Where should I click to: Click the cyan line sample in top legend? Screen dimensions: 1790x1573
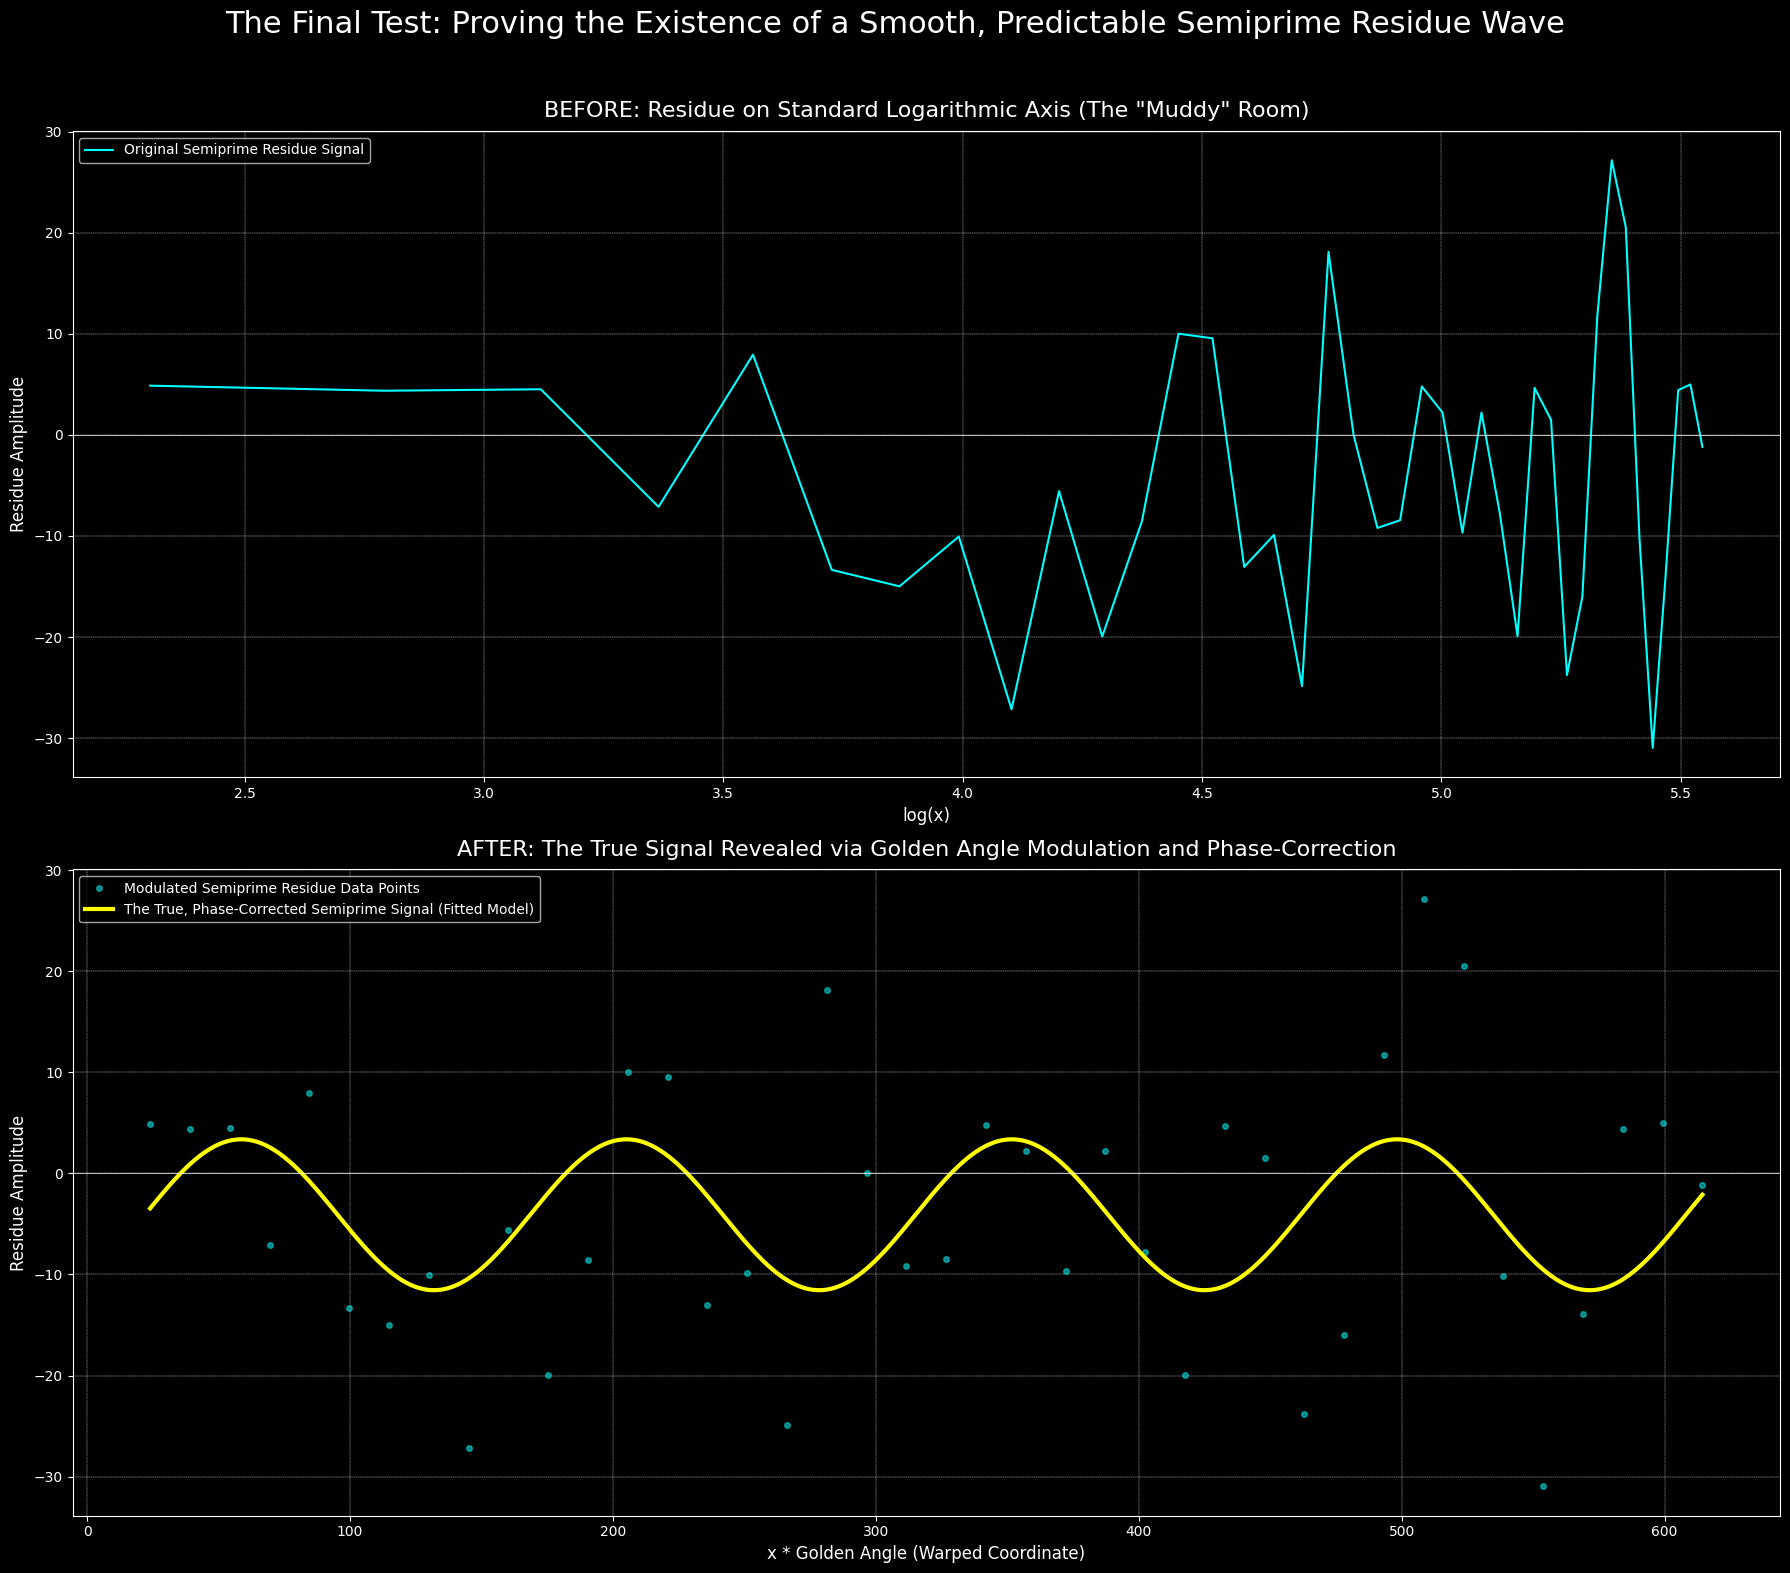[x=100, y=150]
